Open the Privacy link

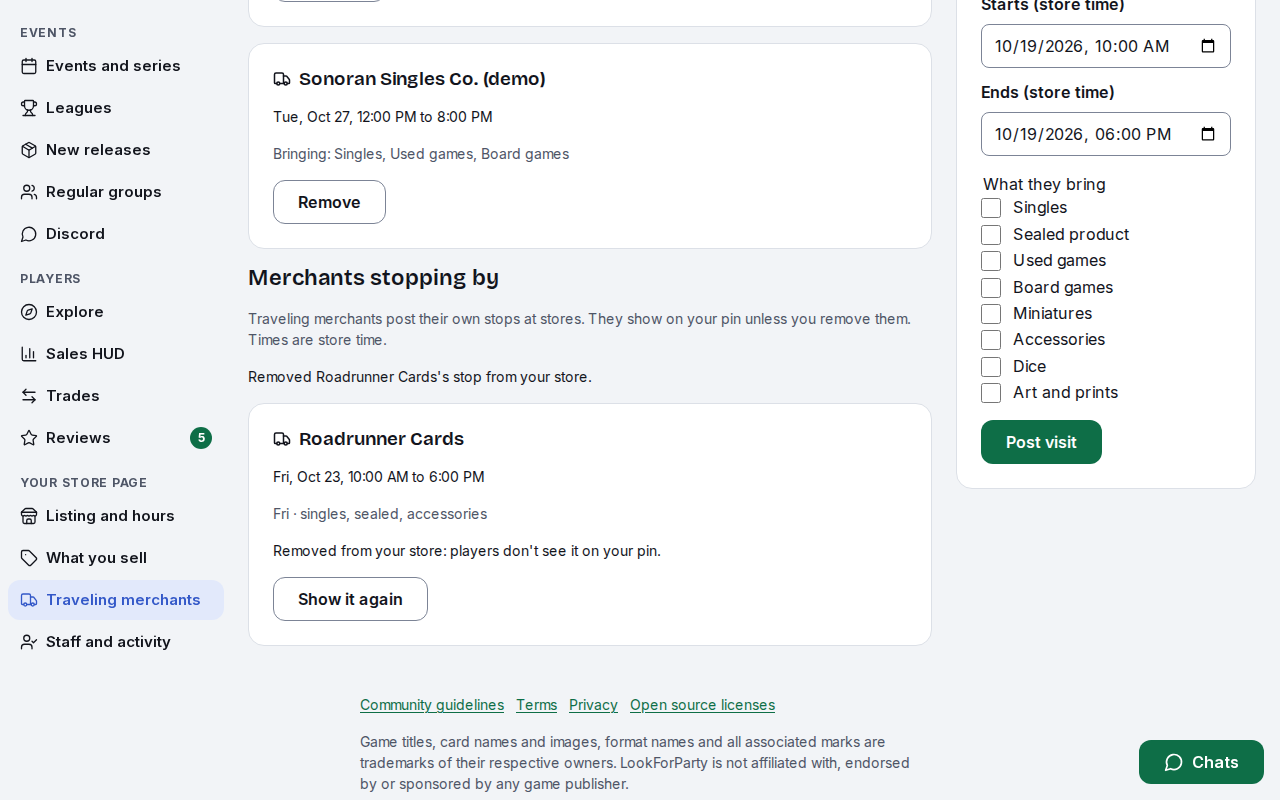click(593, 705)
